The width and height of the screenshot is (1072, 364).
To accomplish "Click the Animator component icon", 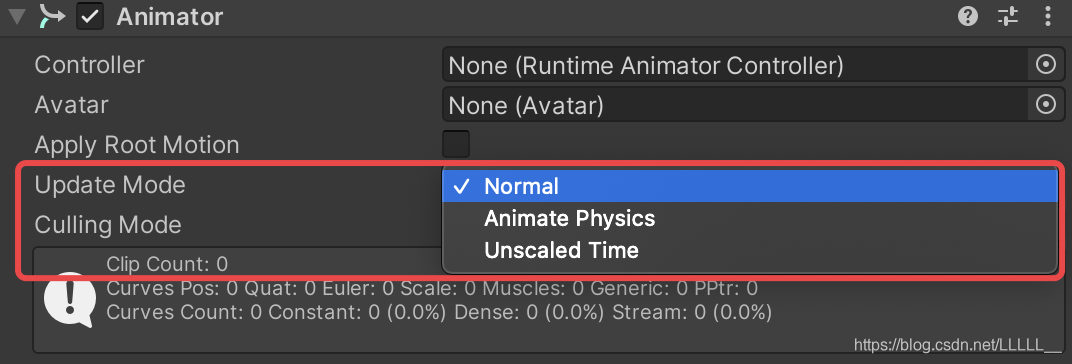I will click(52, 16).
